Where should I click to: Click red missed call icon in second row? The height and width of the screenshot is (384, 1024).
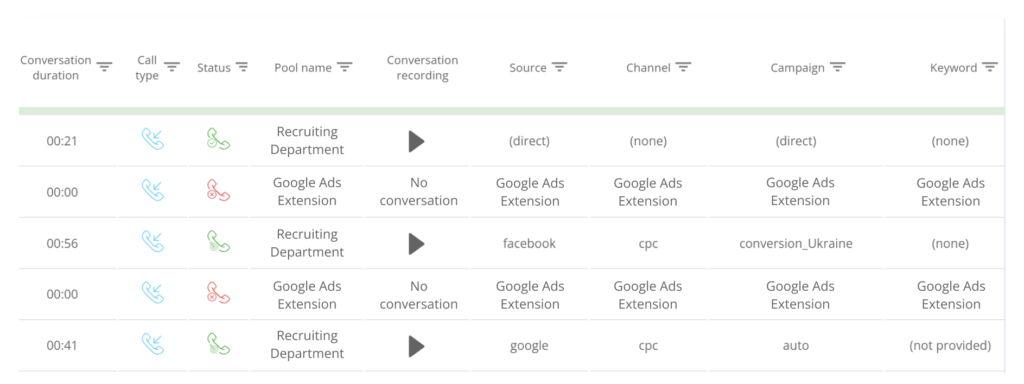click(x=218, y=190)
